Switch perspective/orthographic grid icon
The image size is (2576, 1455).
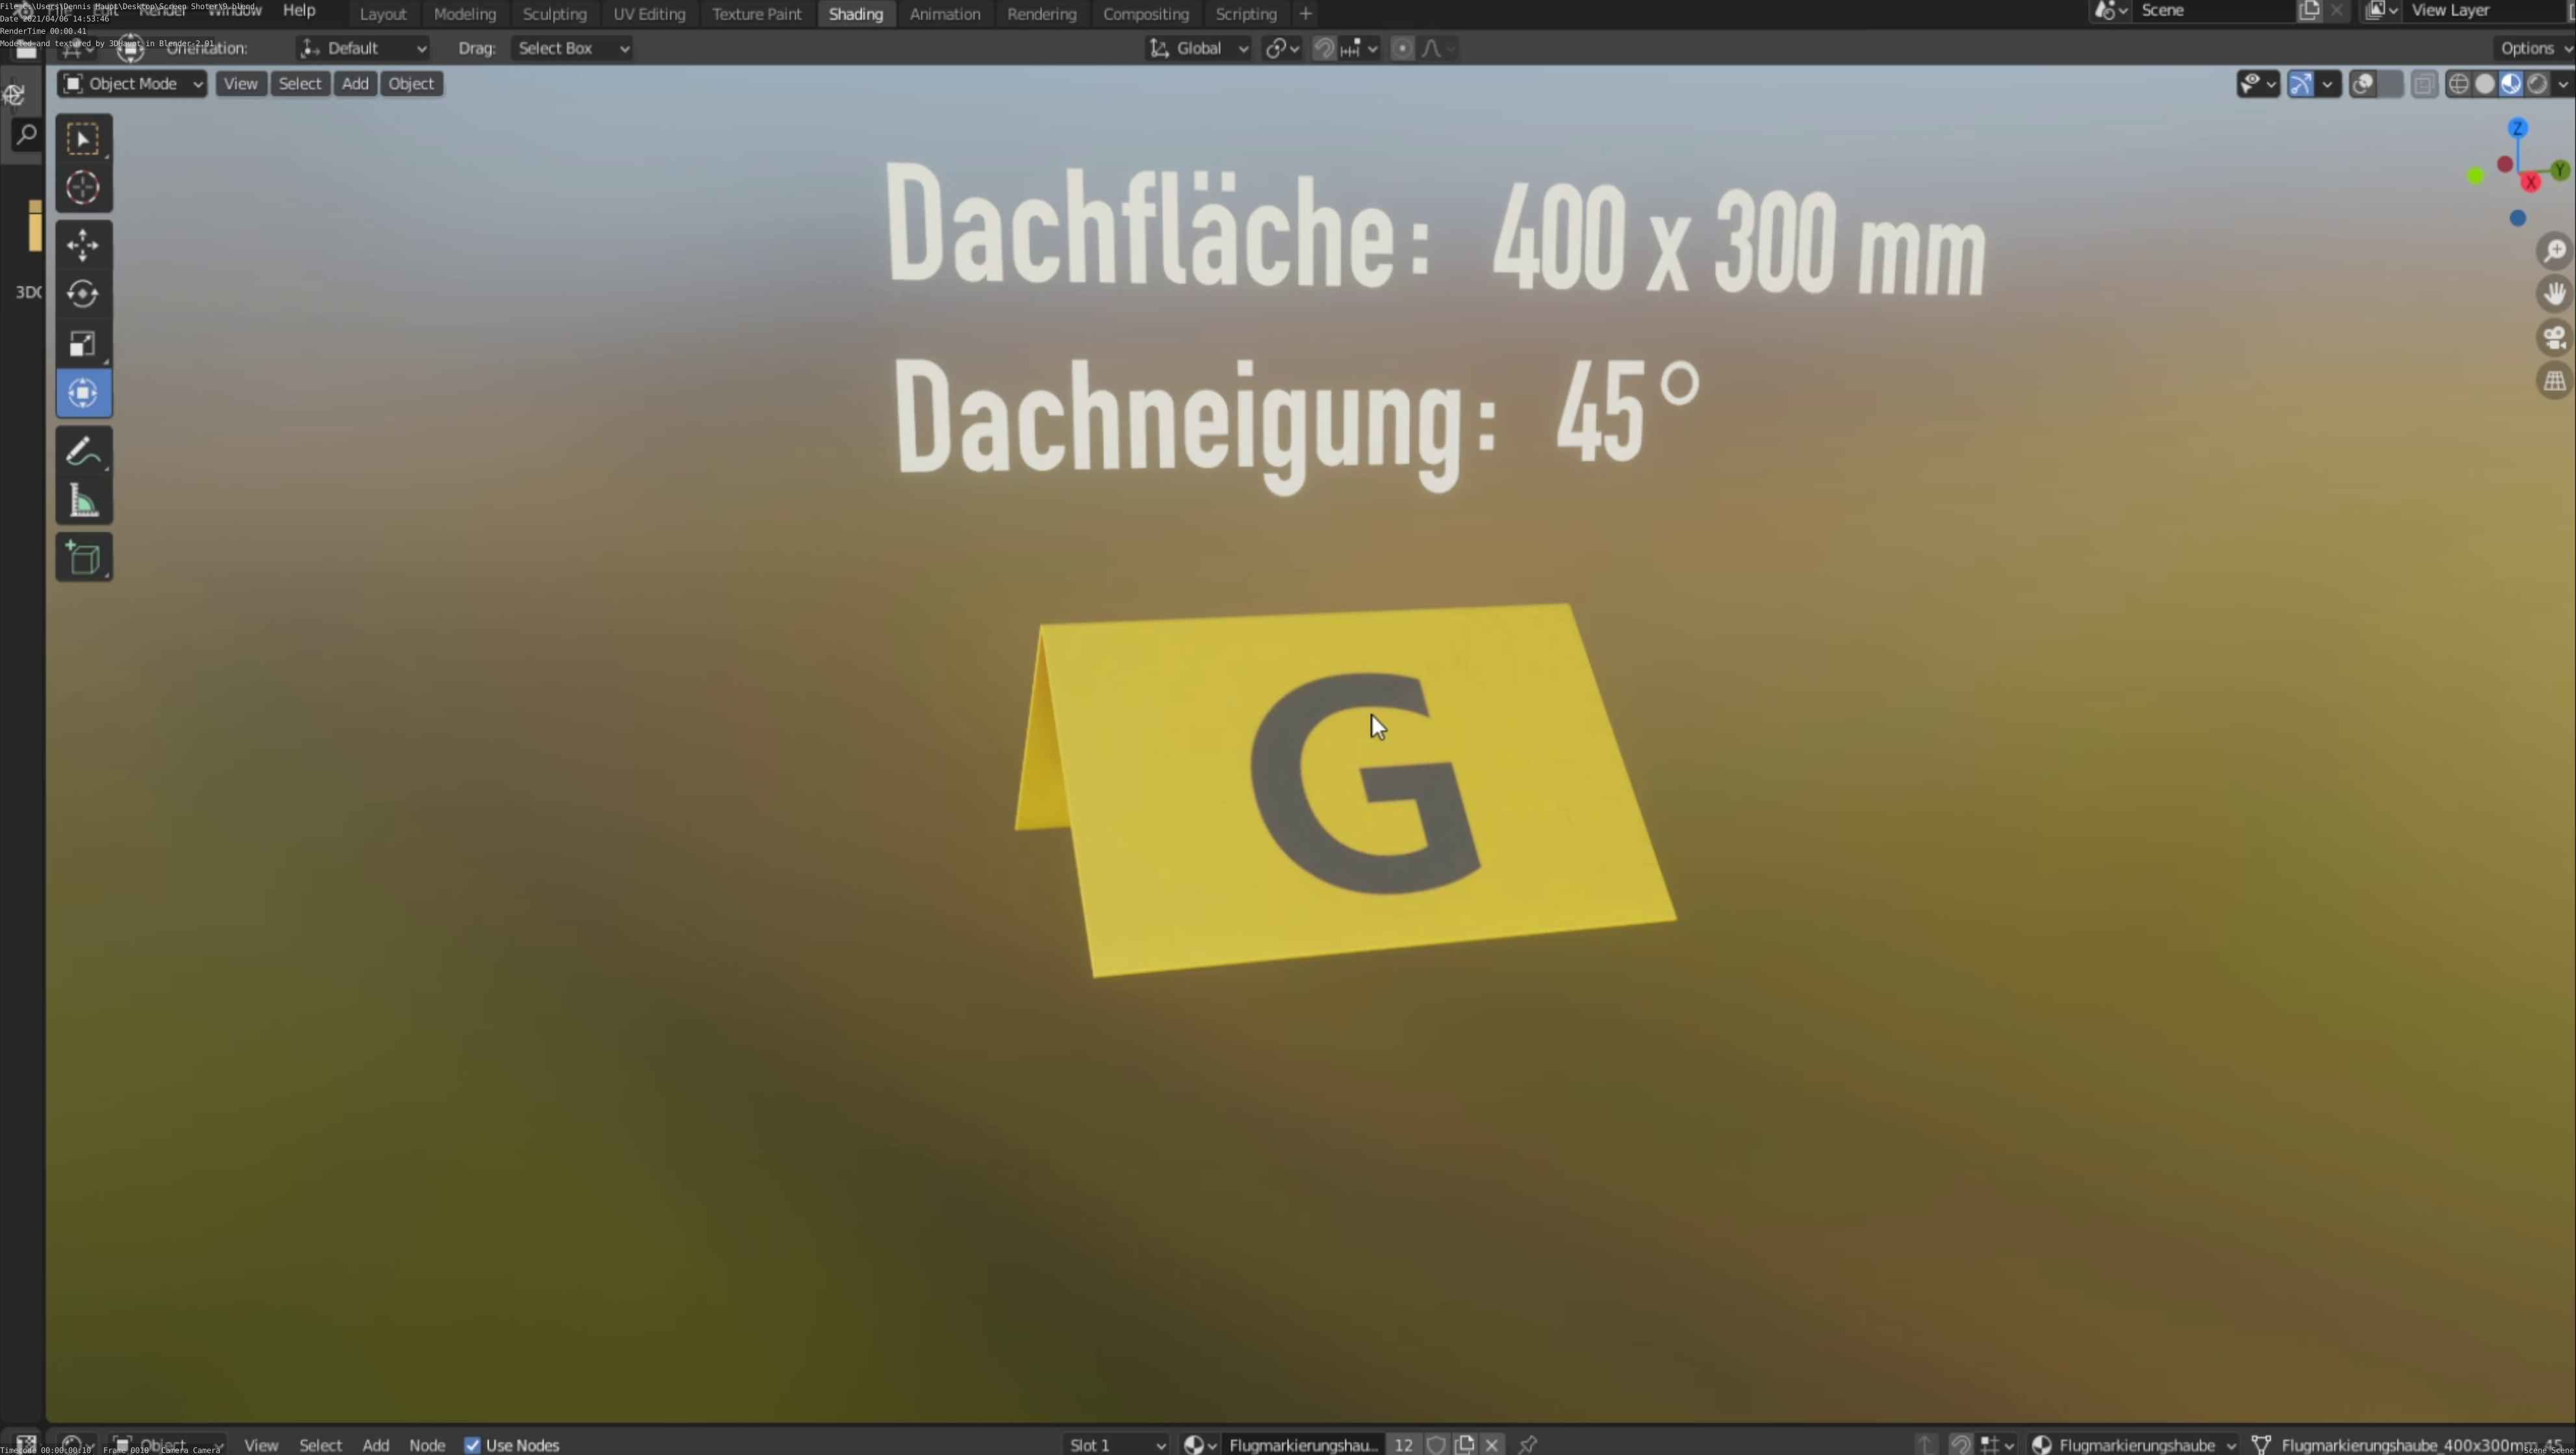coord(2555,381)
